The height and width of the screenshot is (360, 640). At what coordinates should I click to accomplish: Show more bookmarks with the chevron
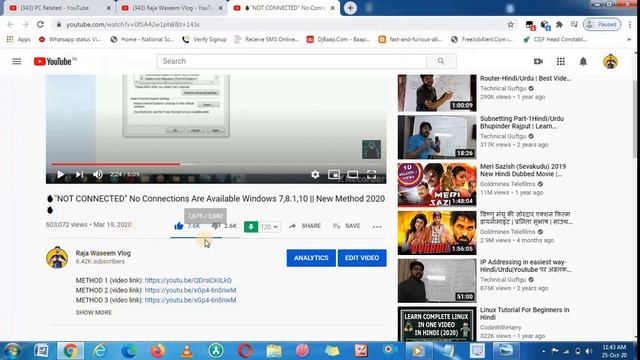pyautogui.click(x=629, y=39)
